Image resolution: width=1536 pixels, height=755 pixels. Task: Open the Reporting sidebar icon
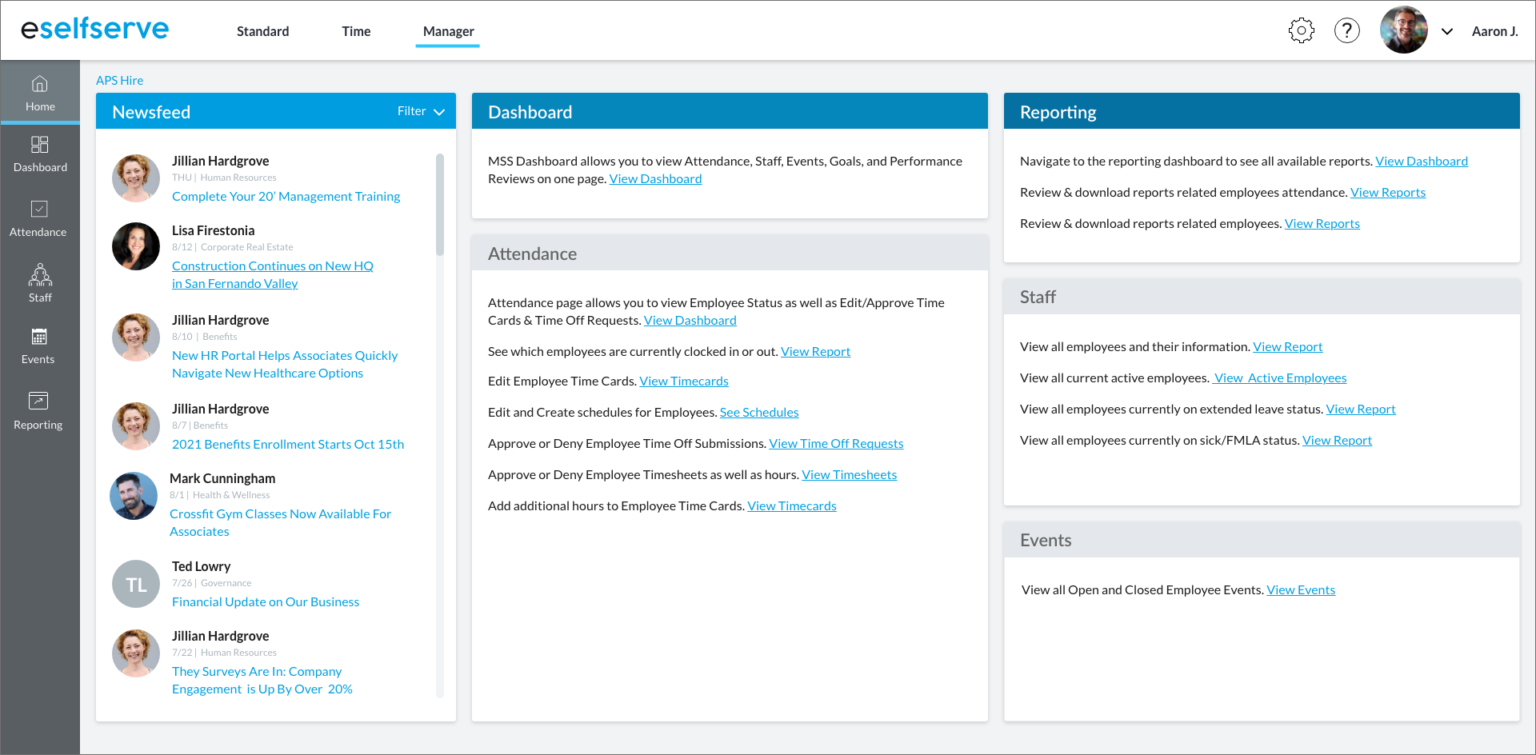pos(38,401)
